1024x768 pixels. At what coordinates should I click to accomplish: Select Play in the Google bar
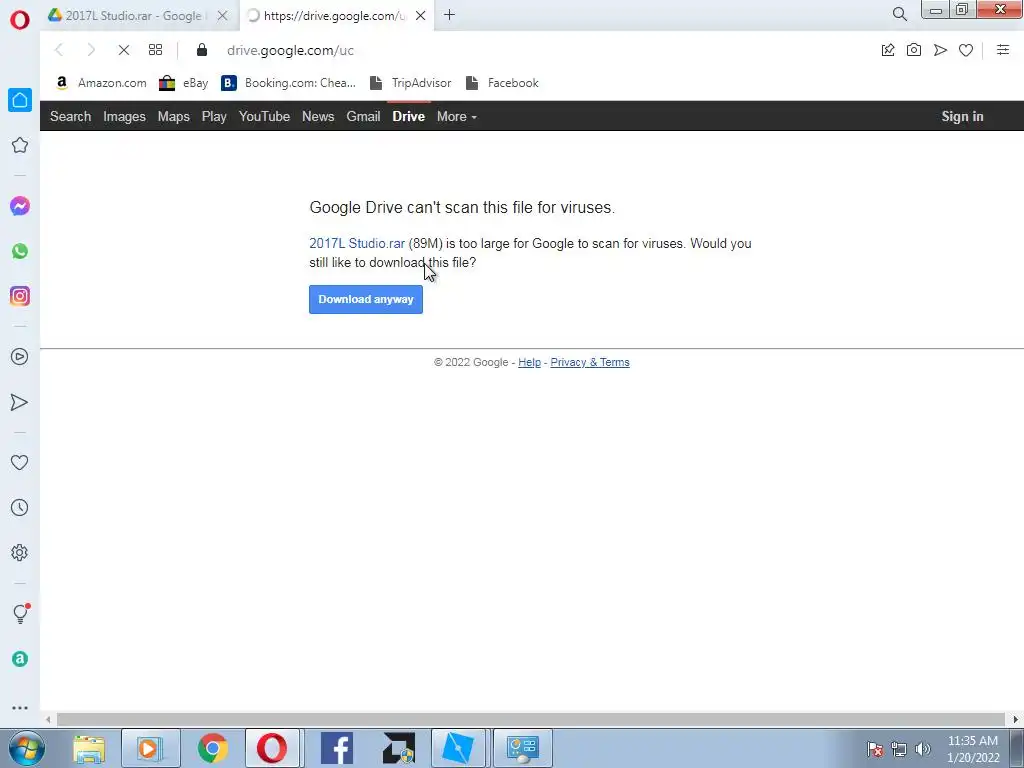[214, 116]
